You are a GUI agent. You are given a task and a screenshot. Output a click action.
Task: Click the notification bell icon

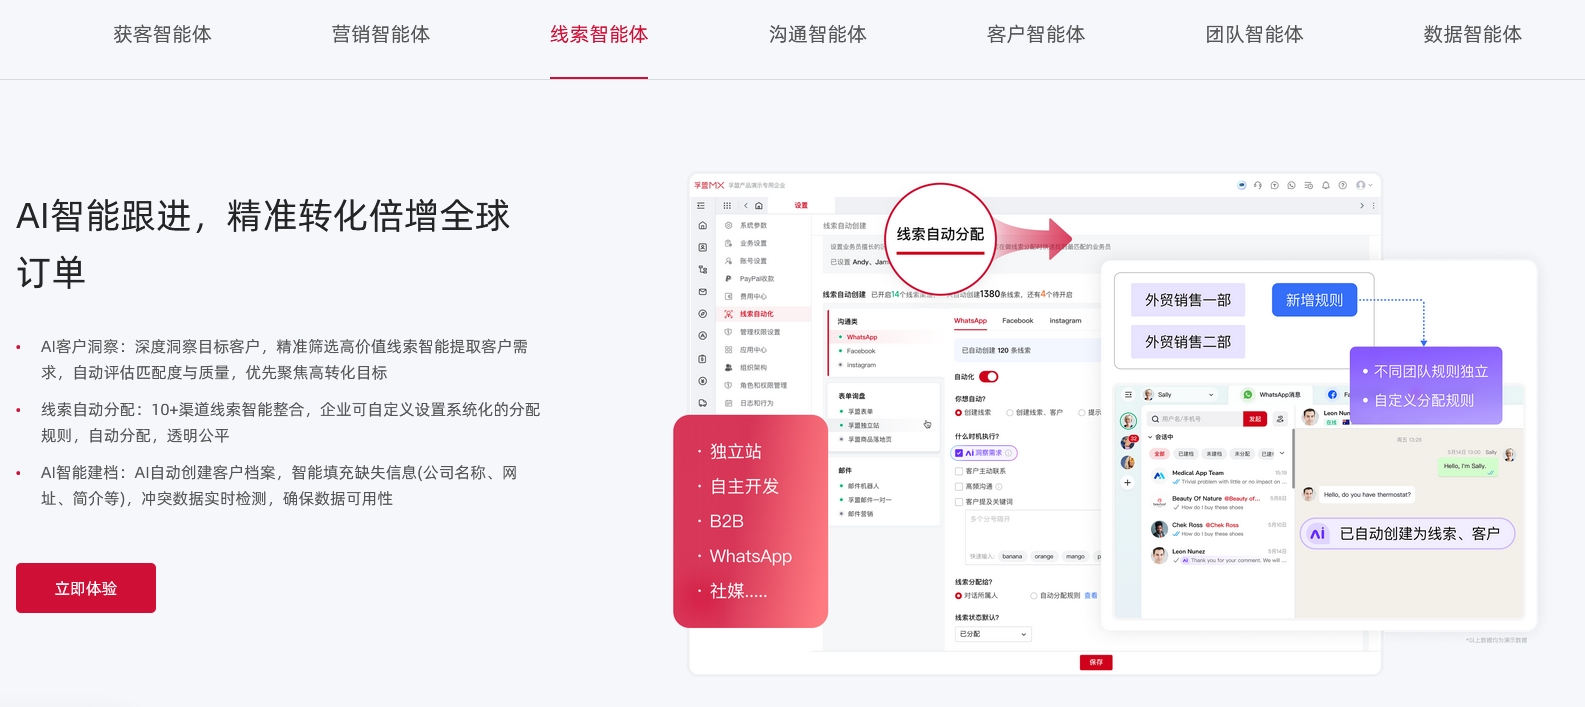tap(1326, 185)
